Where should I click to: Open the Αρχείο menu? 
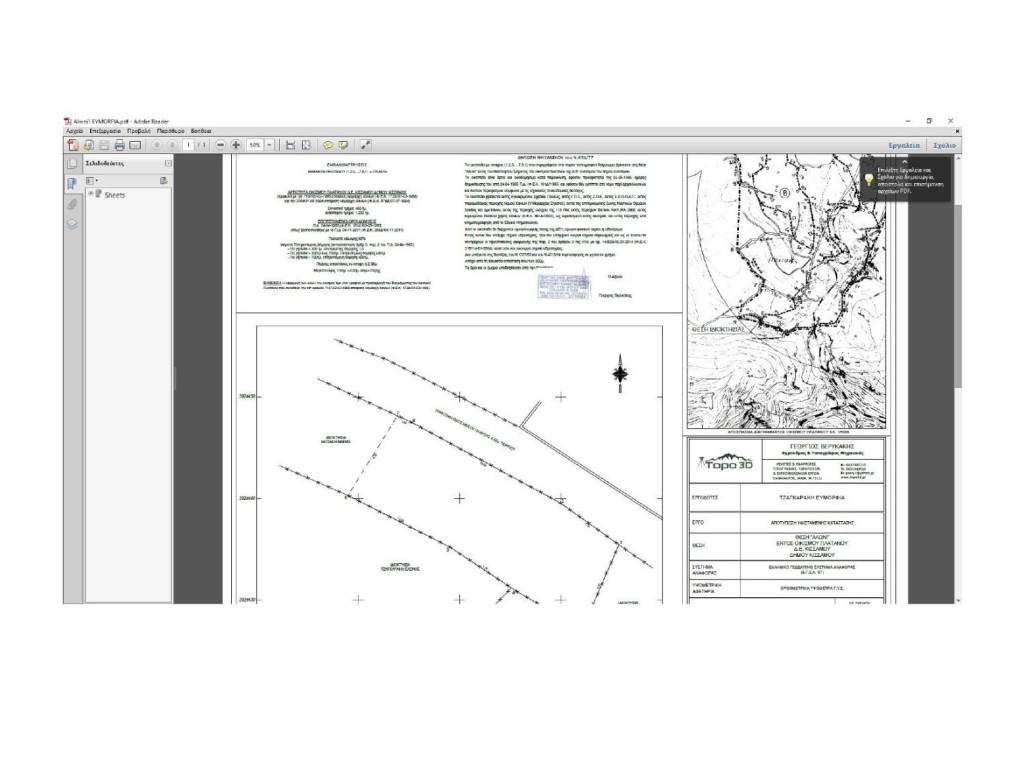point(75,131)
